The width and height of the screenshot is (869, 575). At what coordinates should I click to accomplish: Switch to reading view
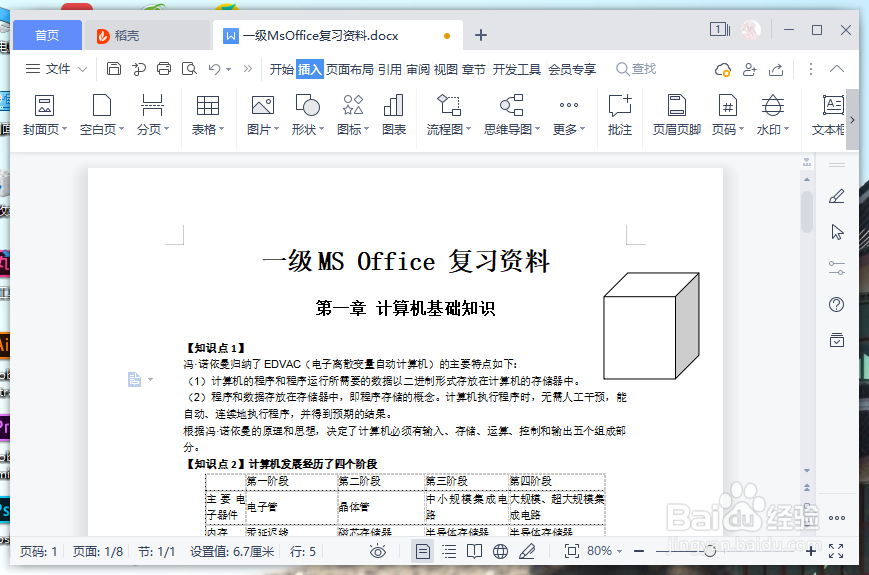(x=474, y=551)
